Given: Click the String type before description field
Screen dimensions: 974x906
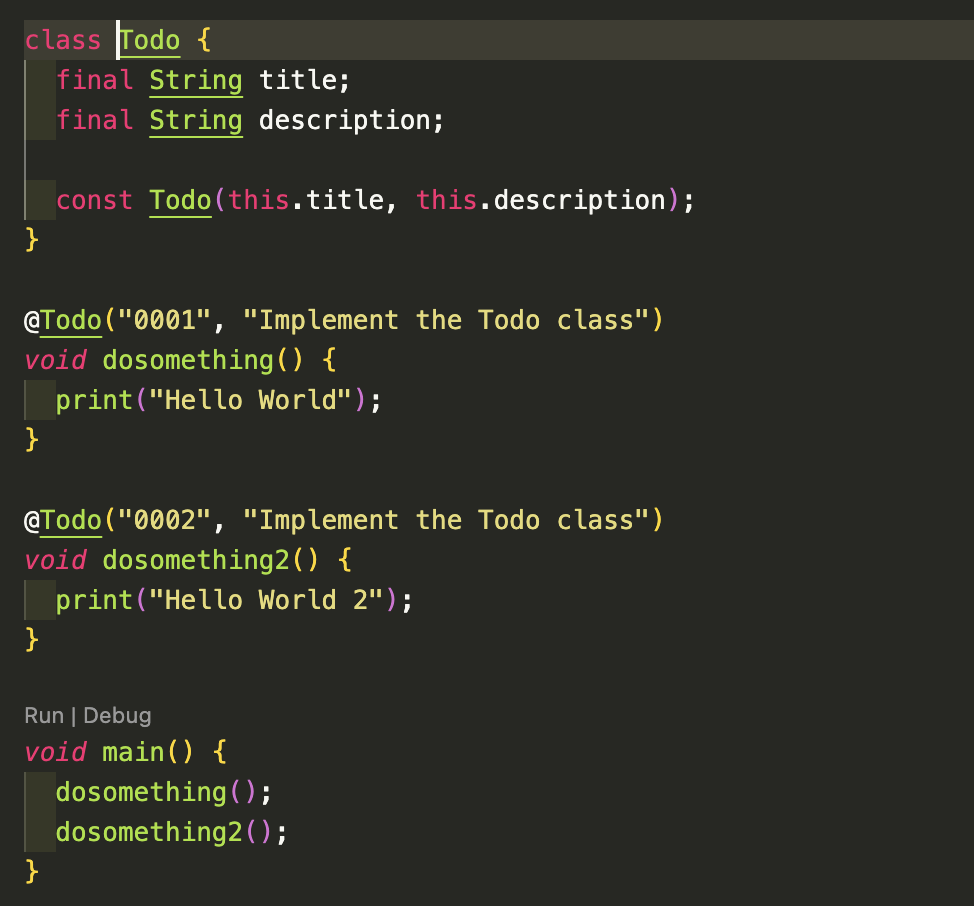Looking at the screenshot, I should 196,120.
